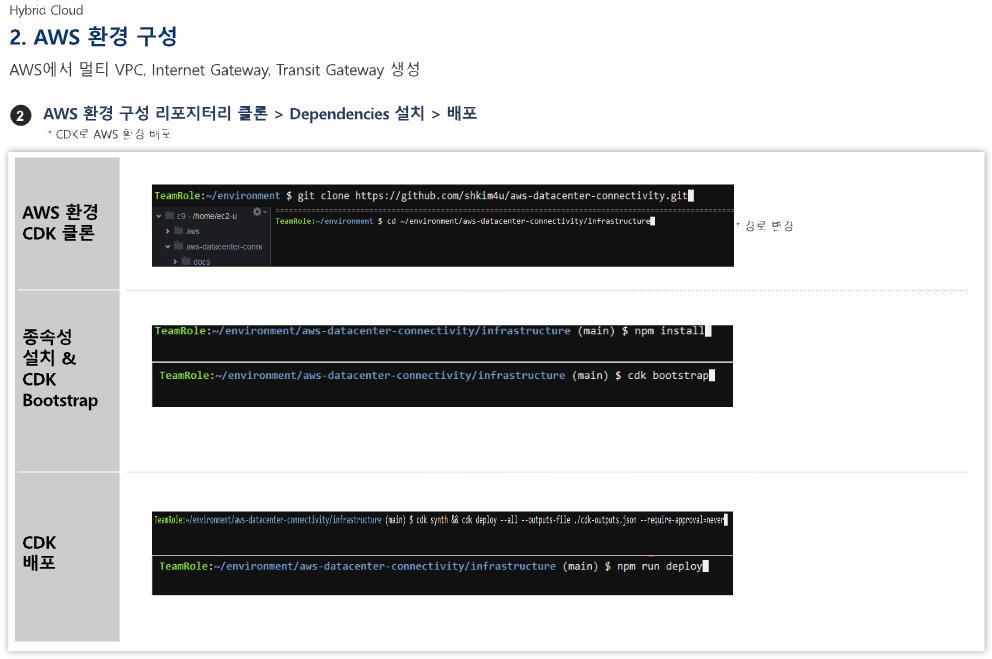This screenshot has height=659, width=992.
Task: Click the 'CDK로 AWS 환경 배포' footnote
Action: coord(113,134)
